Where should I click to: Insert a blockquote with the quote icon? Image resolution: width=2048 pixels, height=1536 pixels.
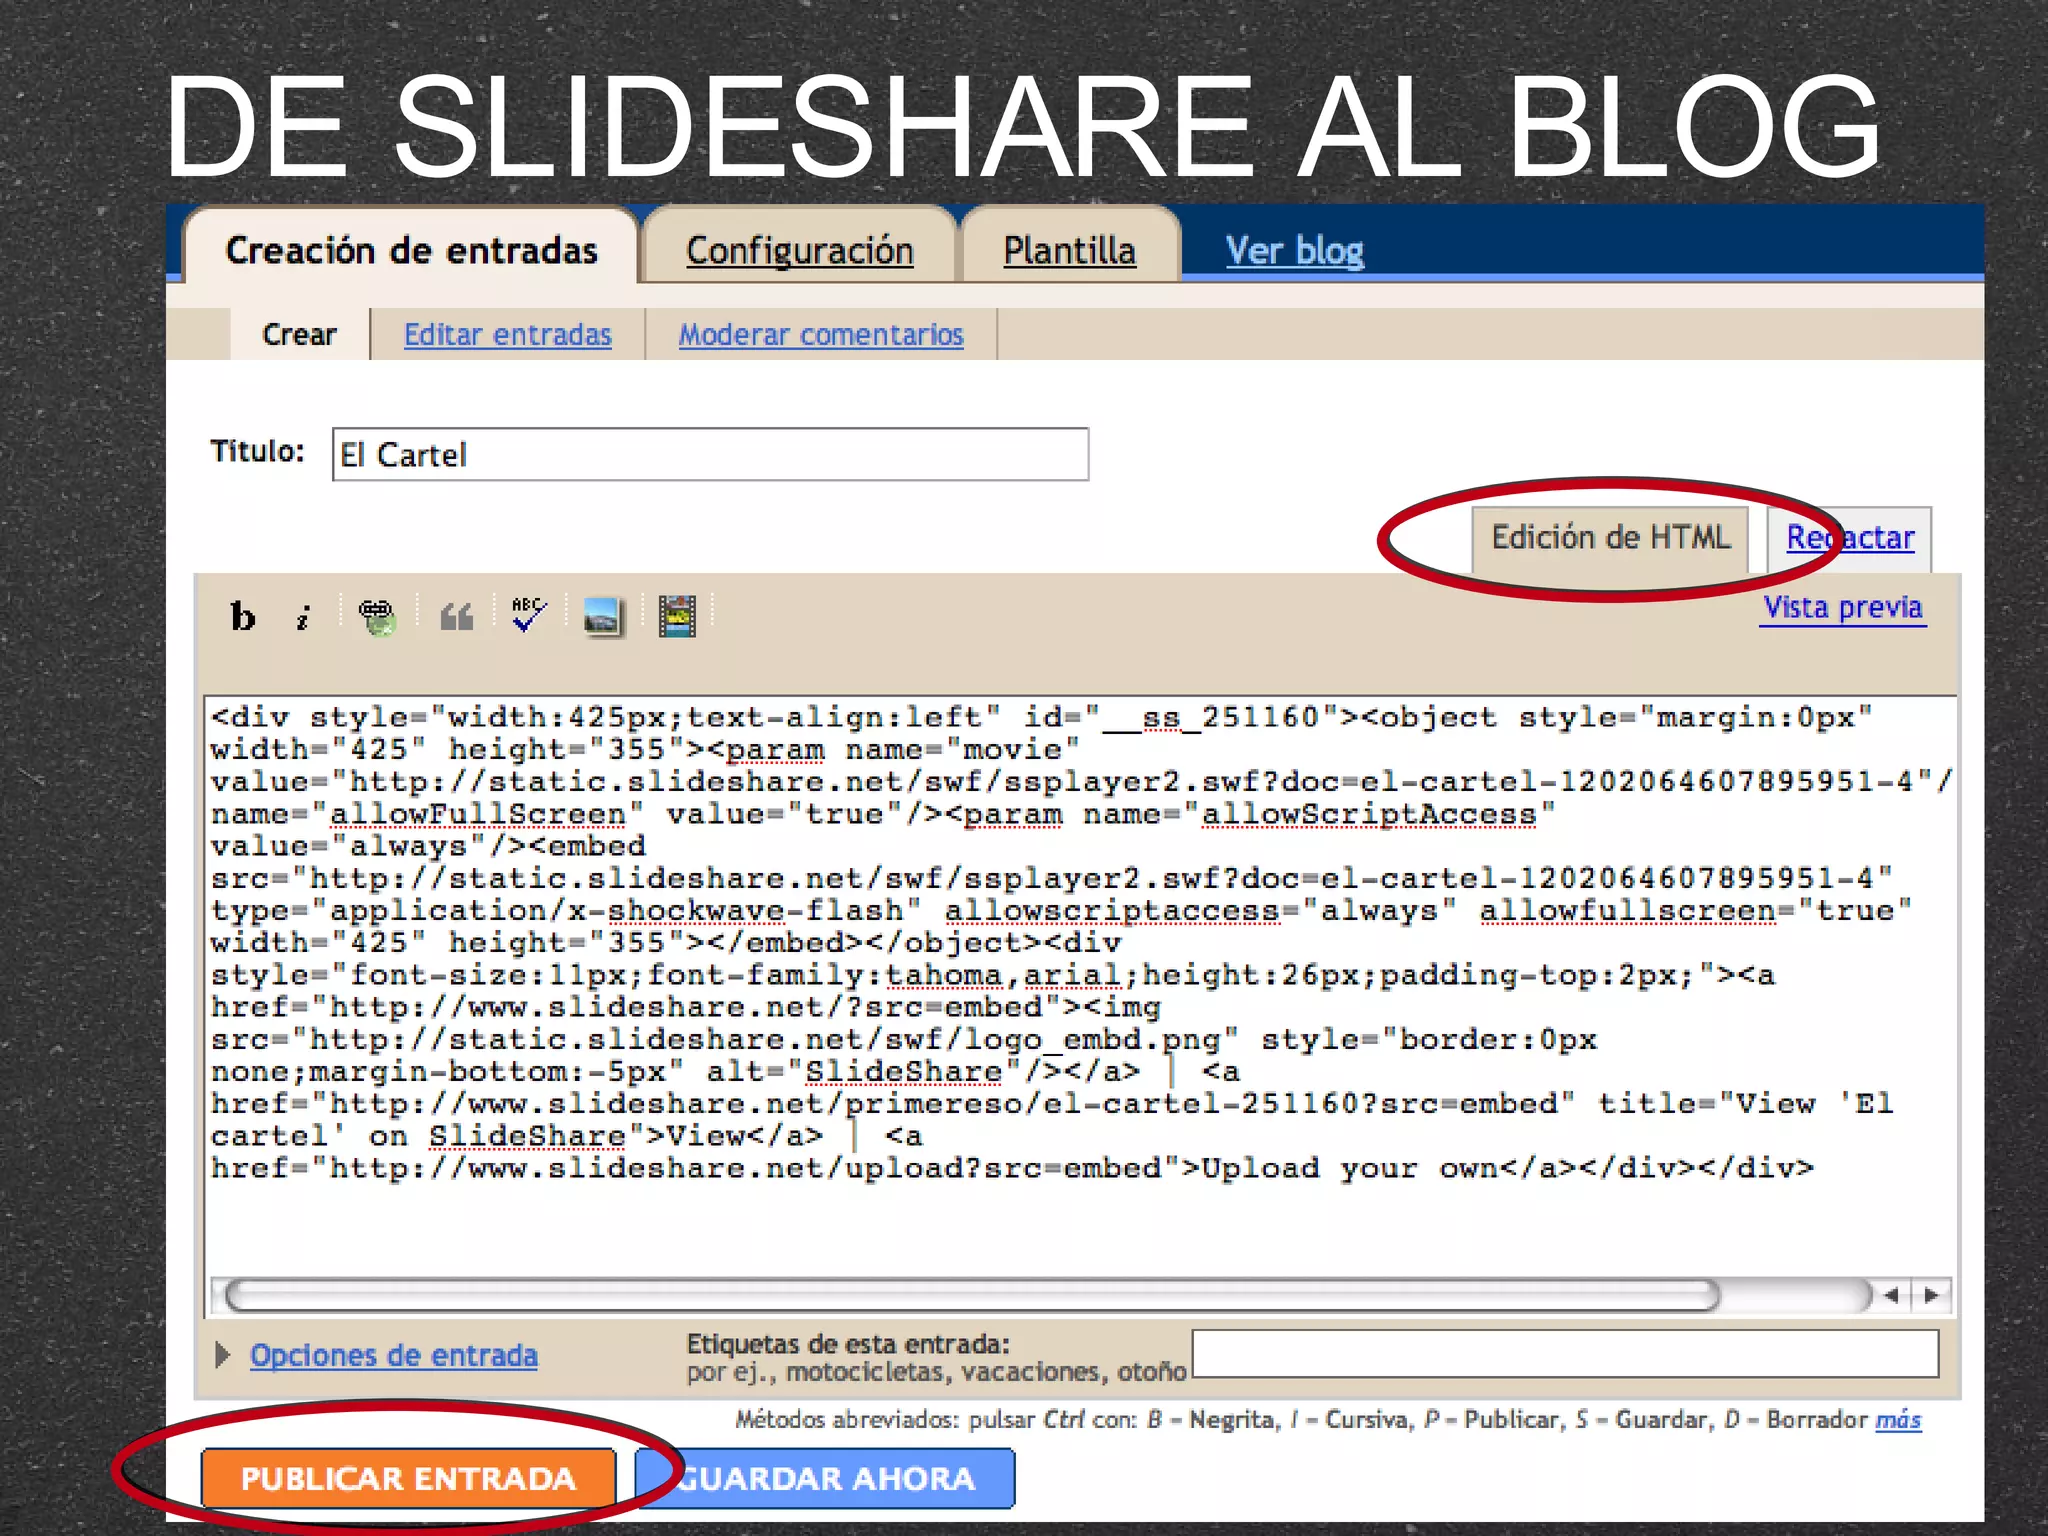pos(456,617)
